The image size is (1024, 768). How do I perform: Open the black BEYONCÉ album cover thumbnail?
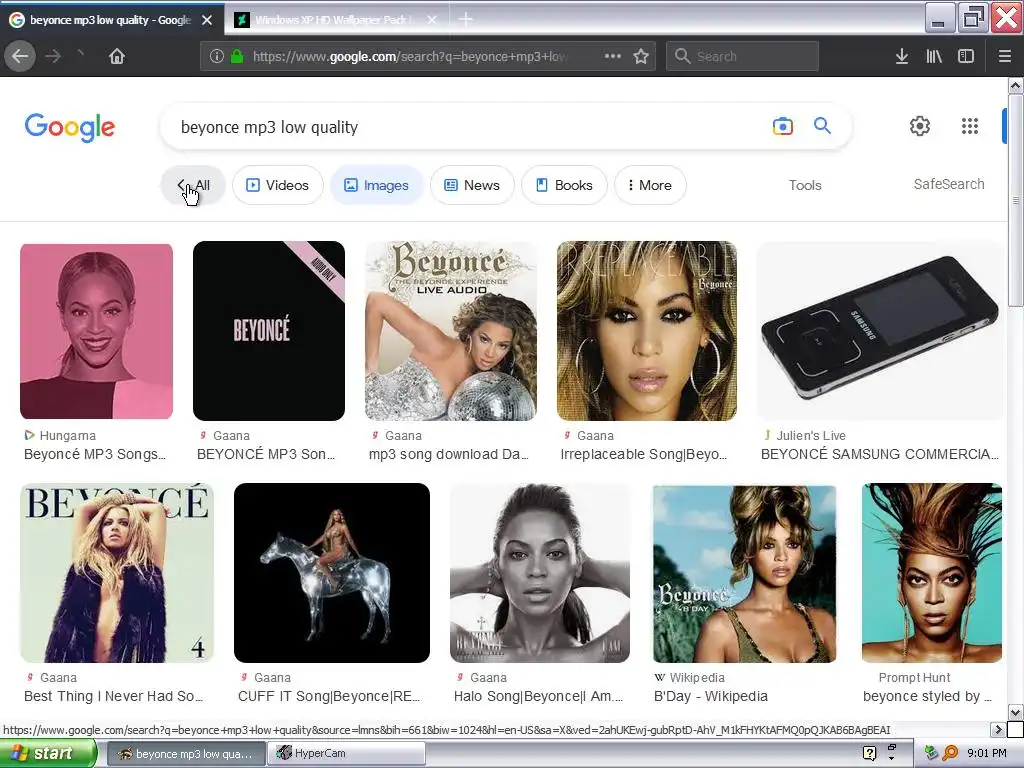(269, 331)
